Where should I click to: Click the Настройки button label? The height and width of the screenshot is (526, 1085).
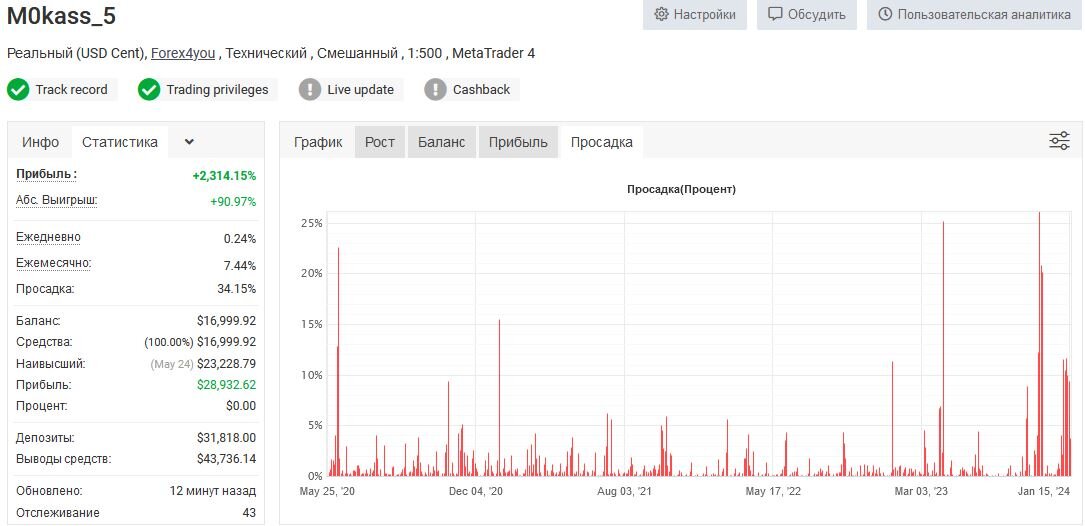click(704, 14)
